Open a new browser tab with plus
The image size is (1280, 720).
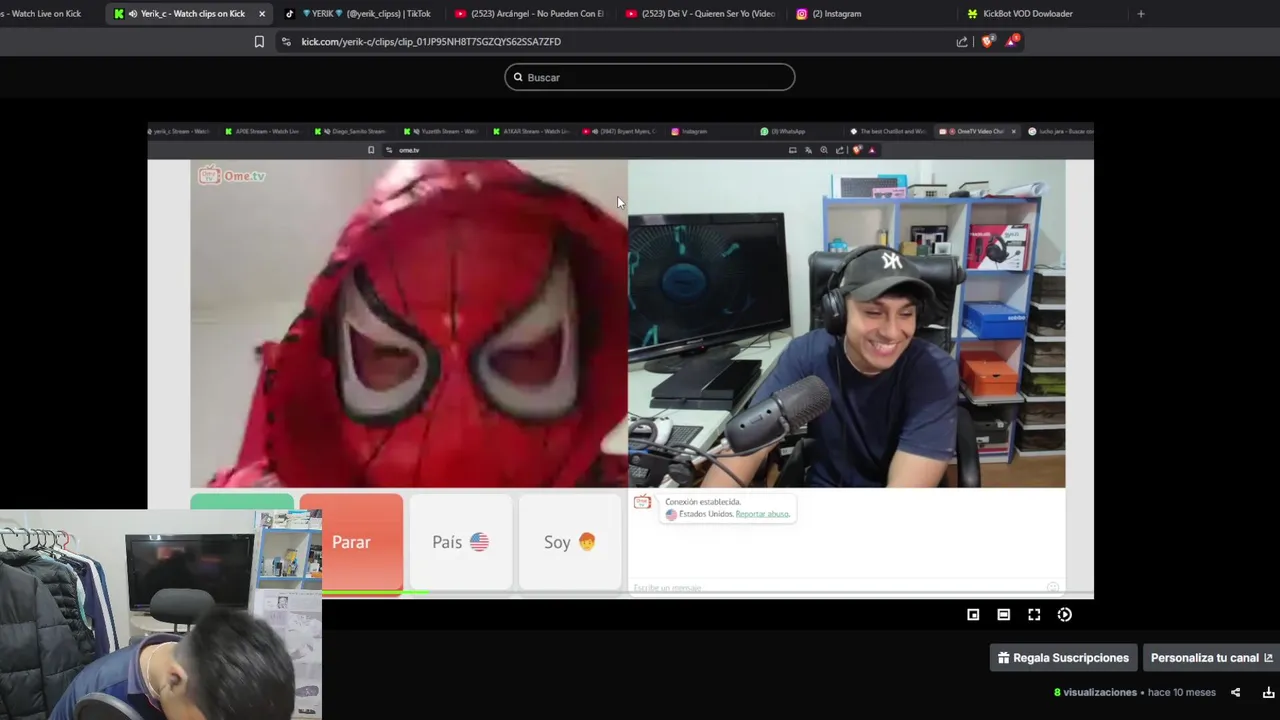pos(1141,14)
